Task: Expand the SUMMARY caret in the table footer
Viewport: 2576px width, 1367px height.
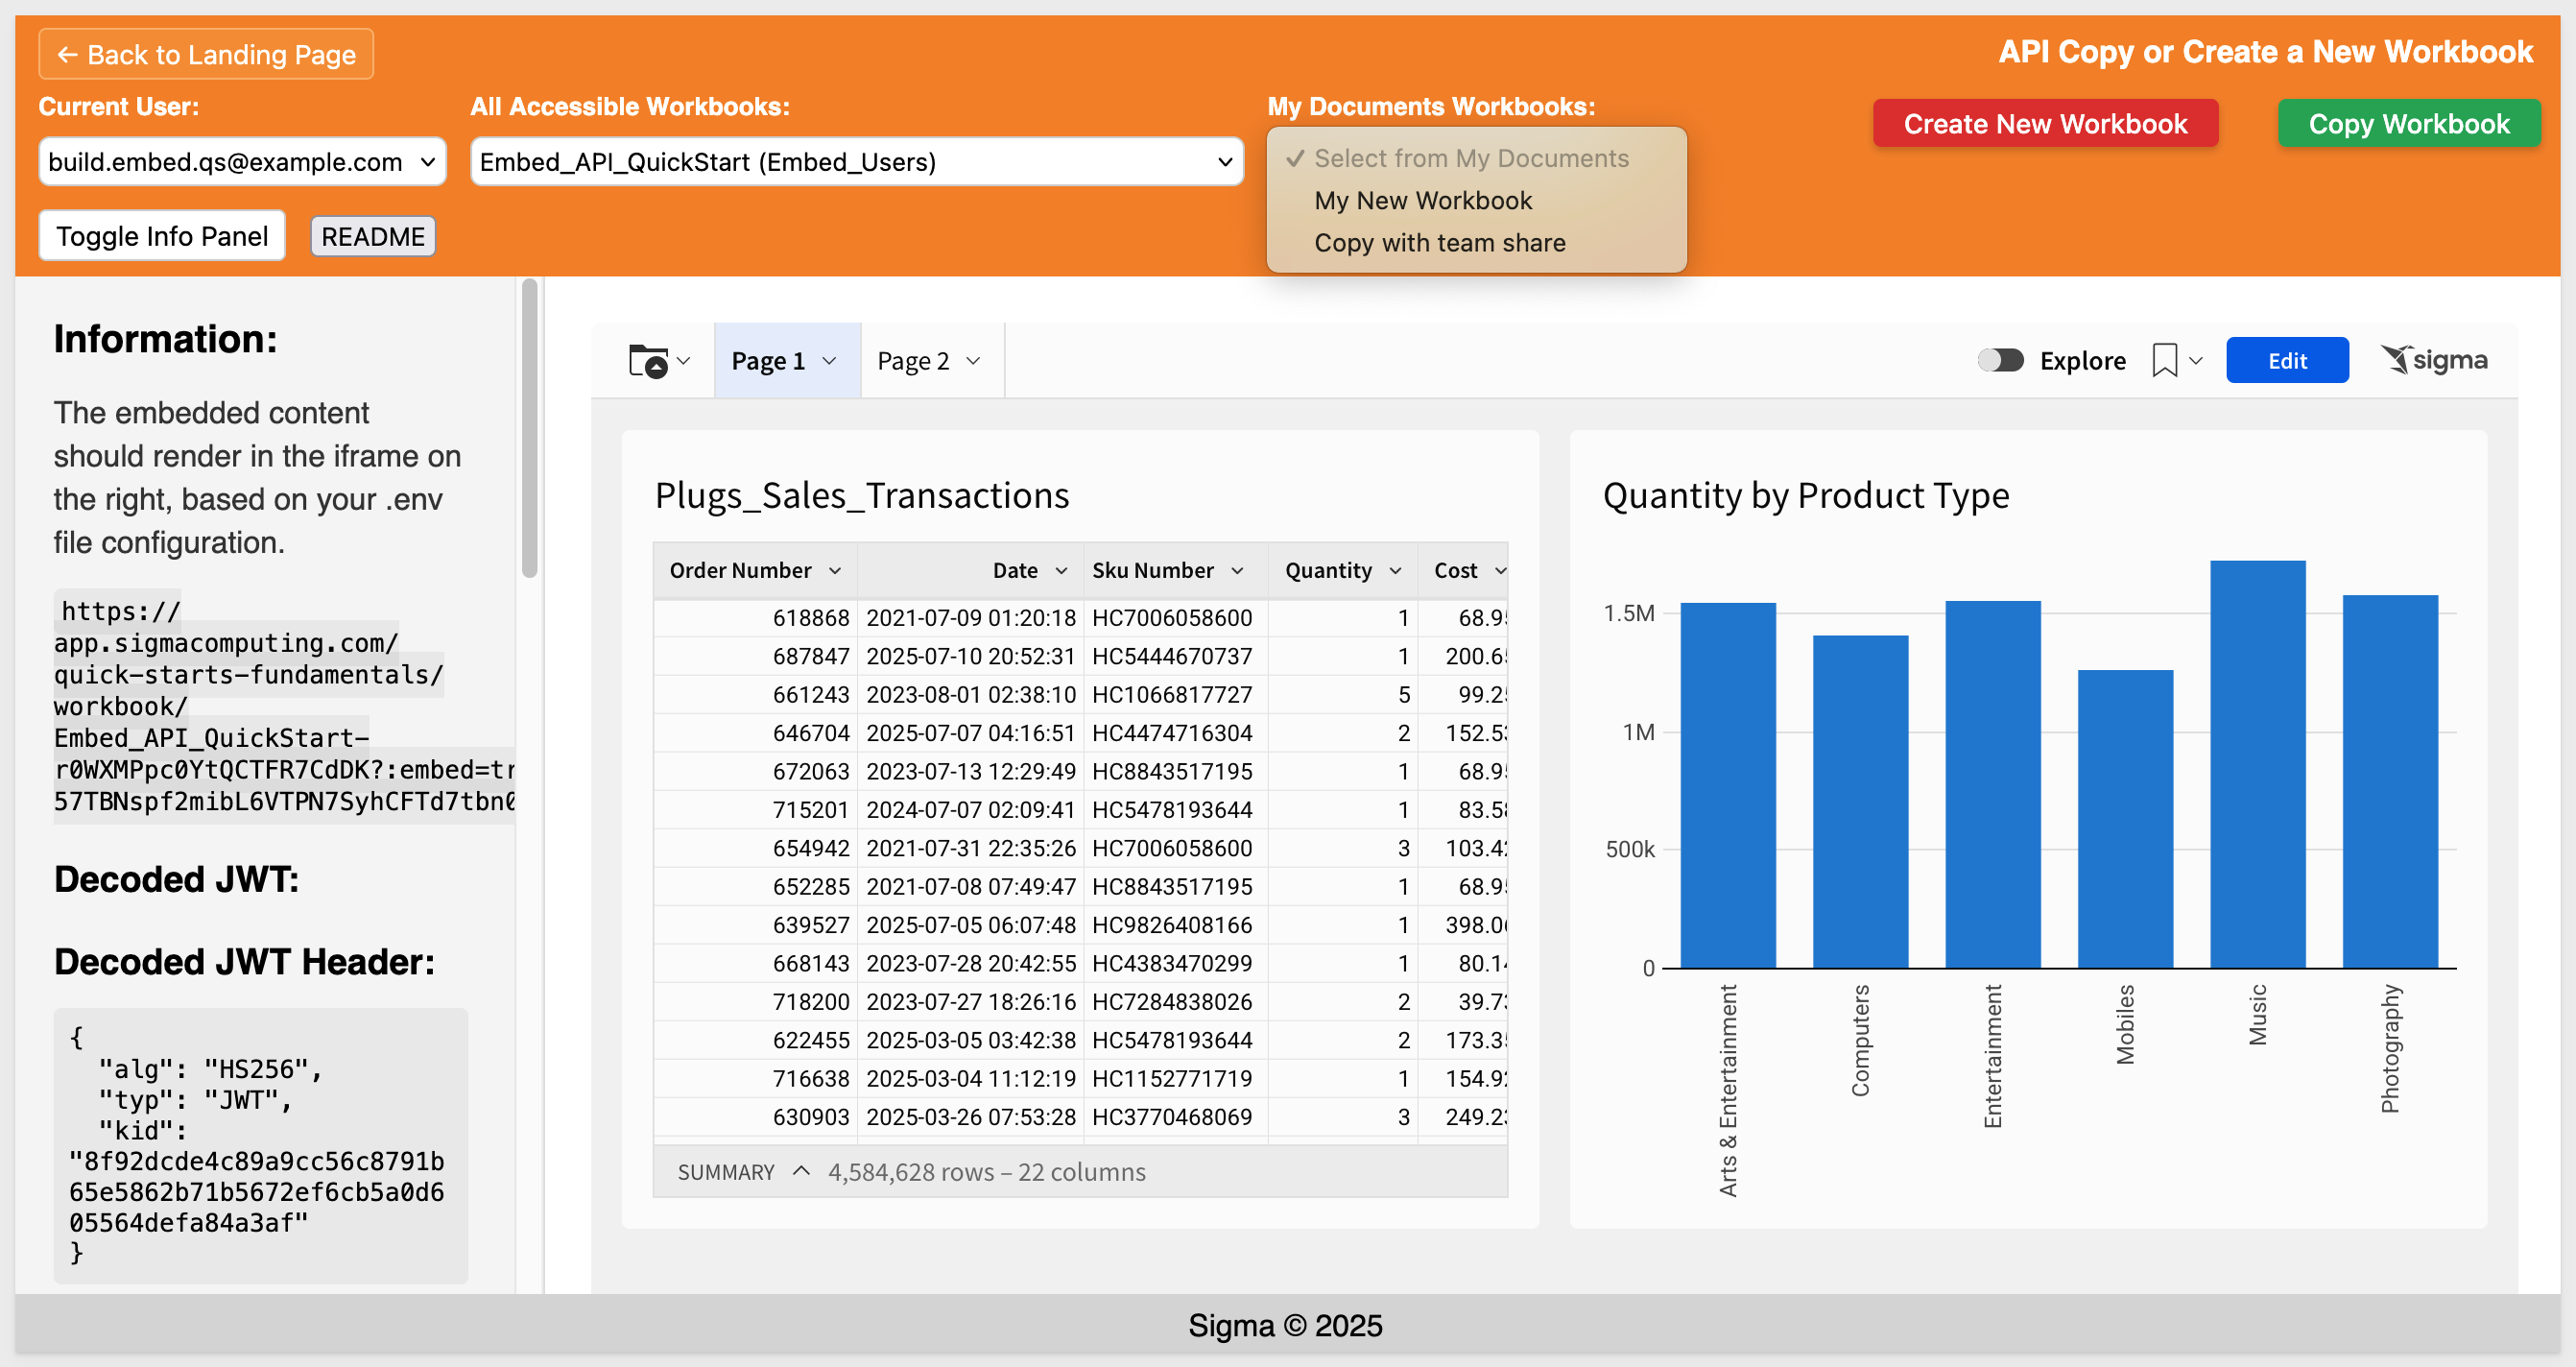Action: [801, 1171]
